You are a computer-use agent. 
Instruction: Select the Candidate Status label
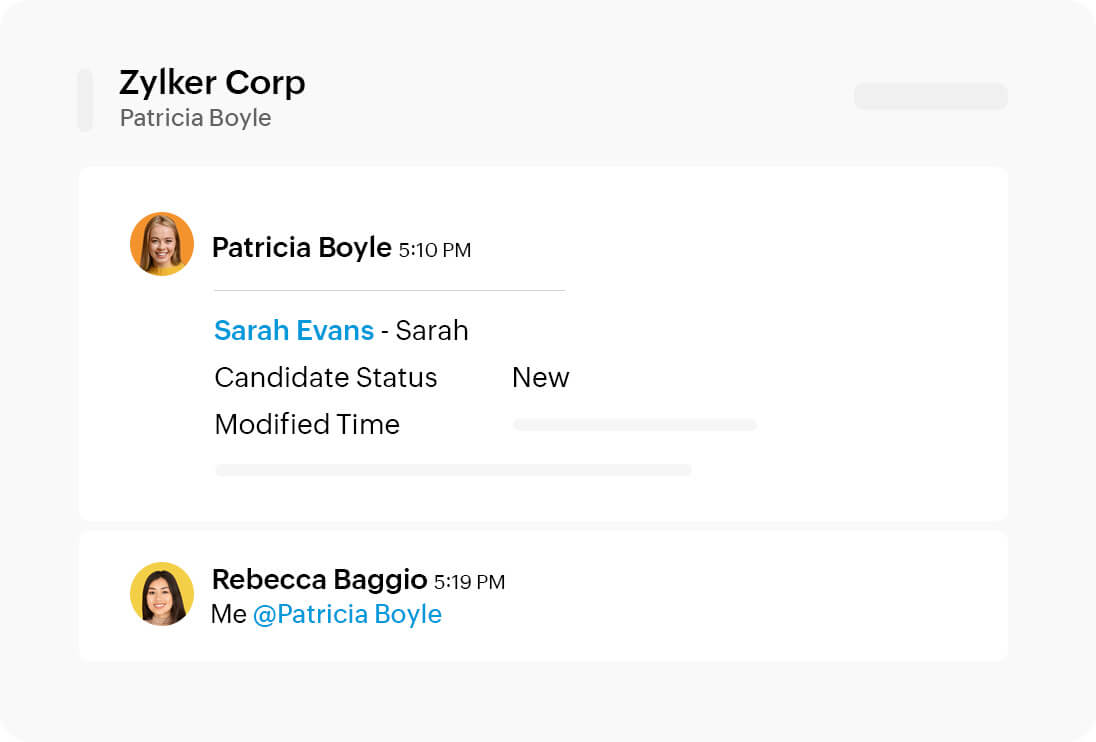coord(326,378)
